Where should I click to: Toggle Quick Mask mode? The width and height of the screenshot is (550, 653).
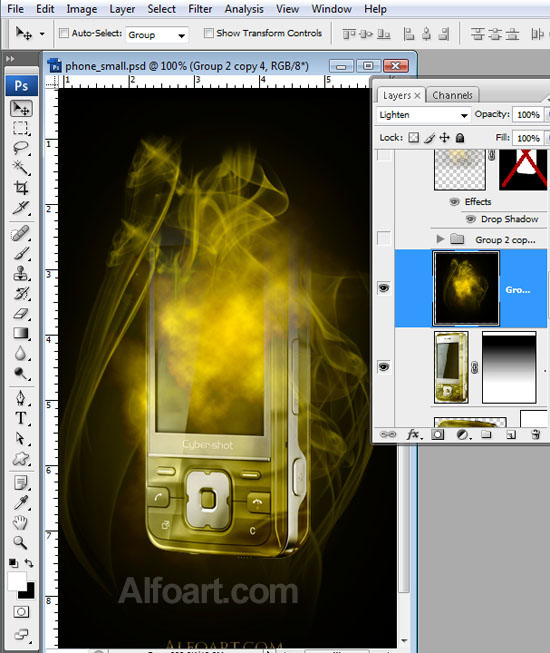21,612
